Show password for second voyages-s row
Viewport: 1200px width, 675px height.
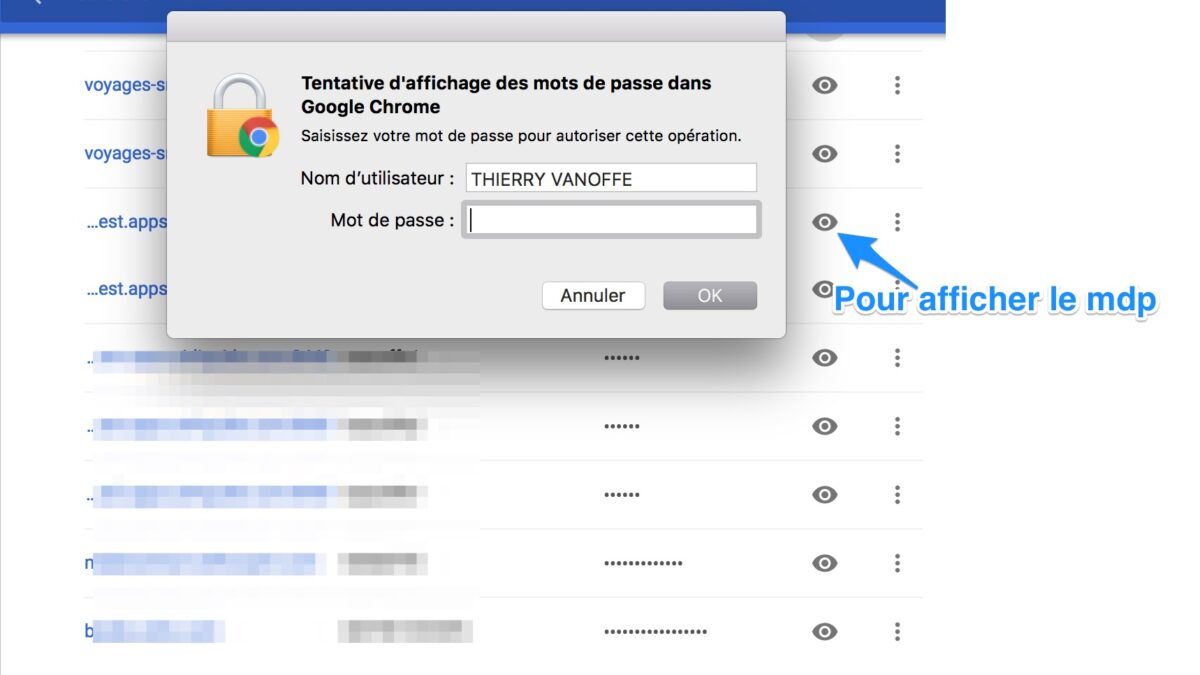click(824, 154)
